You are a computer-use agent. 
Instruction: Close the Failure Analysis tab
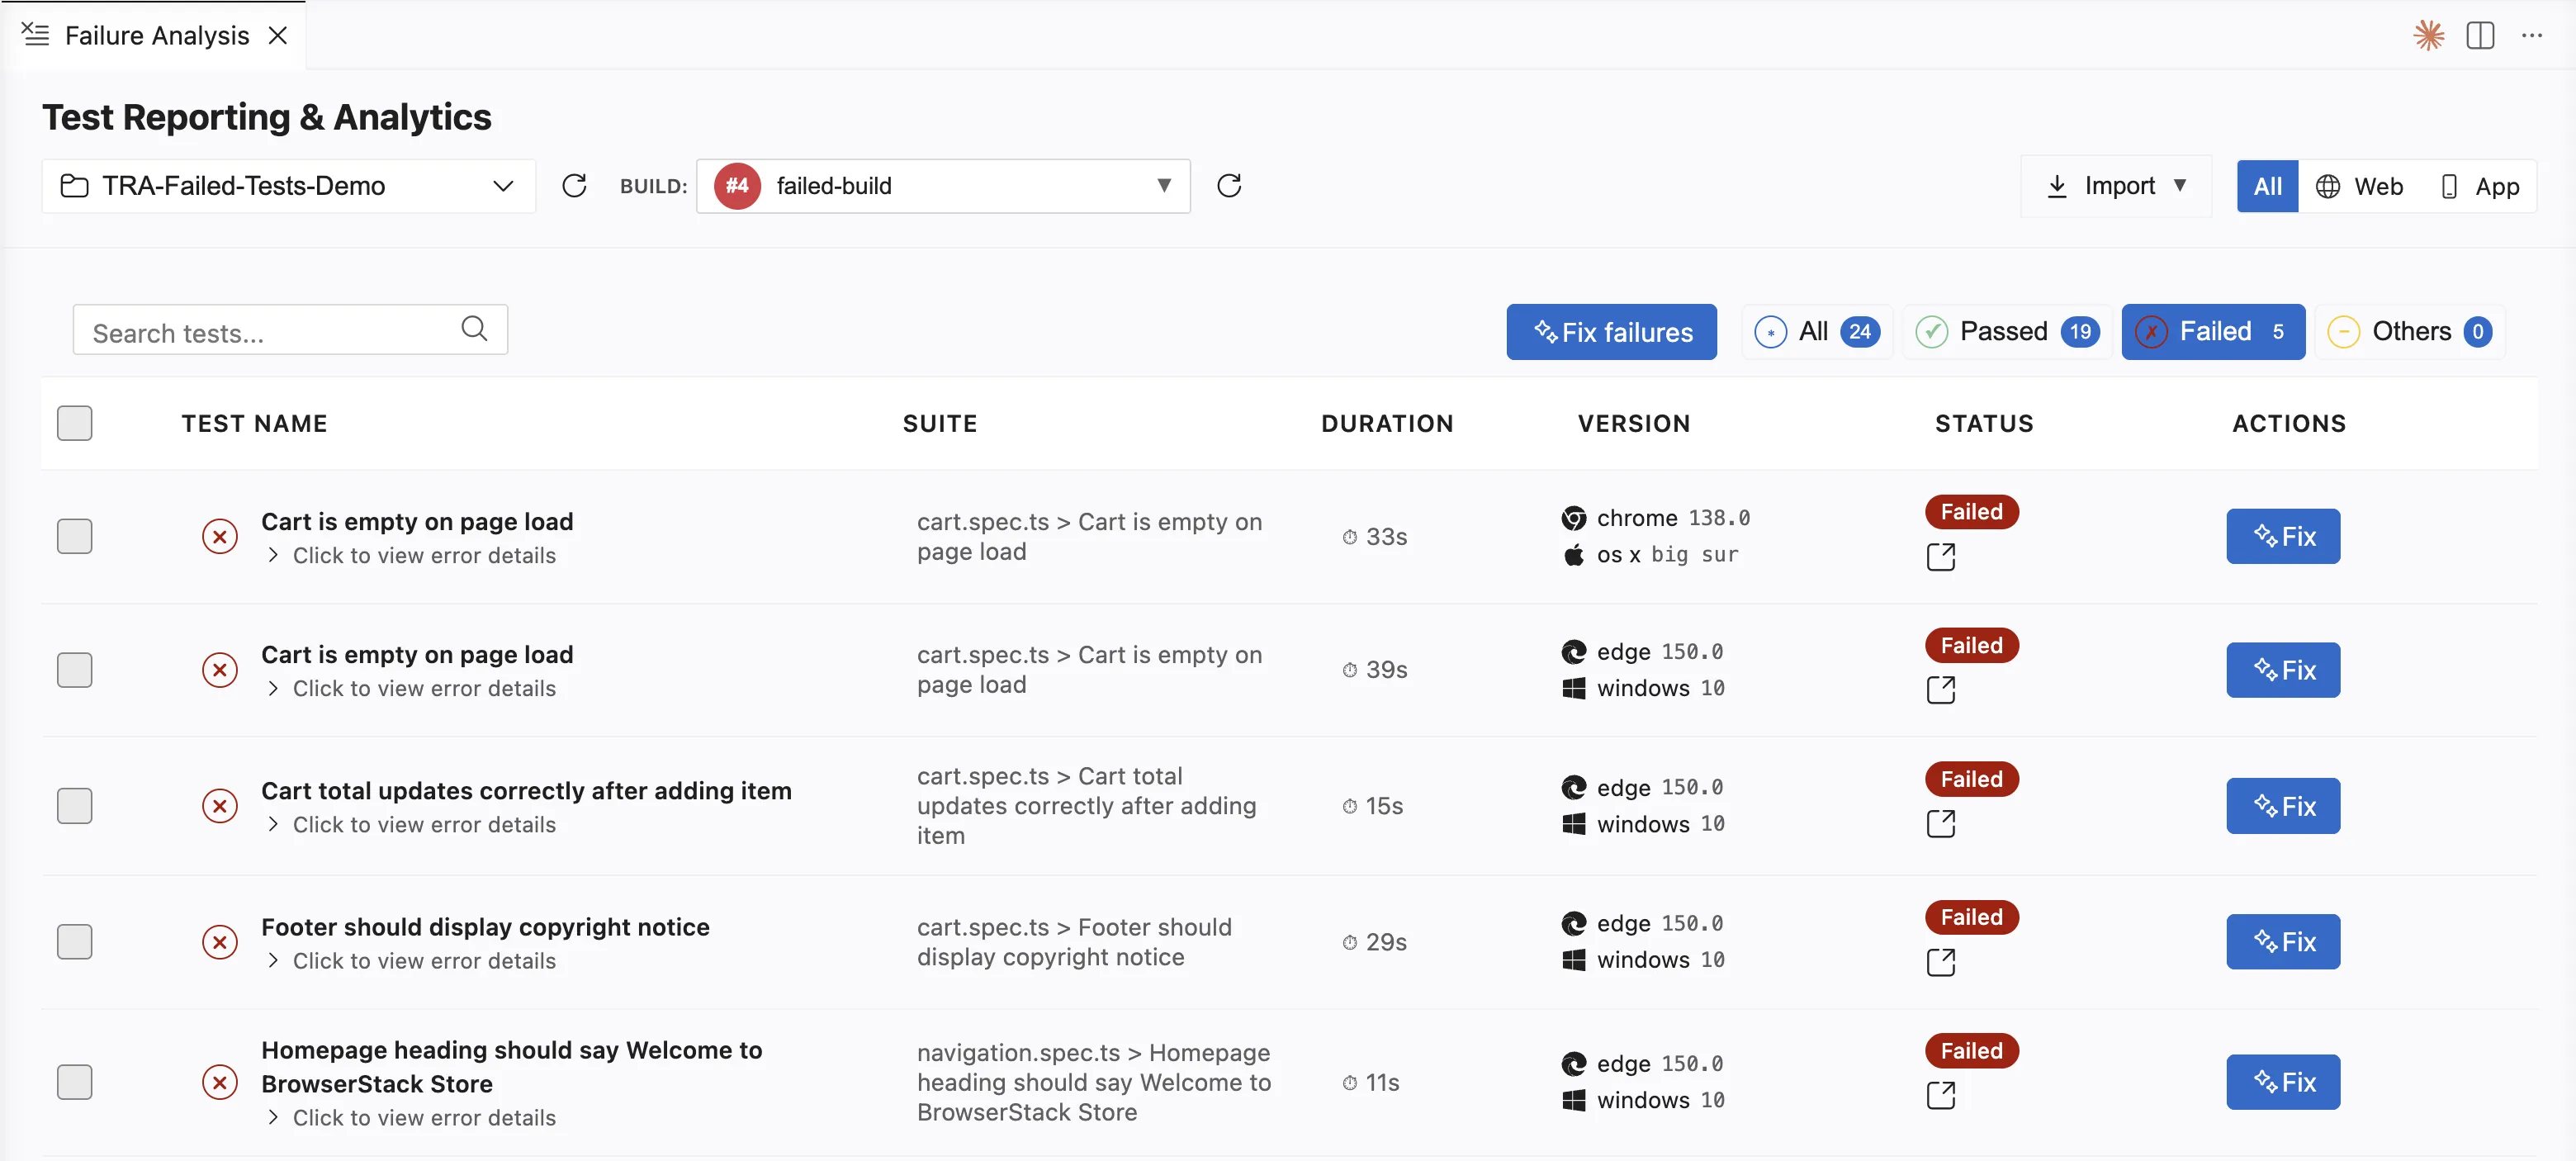[278, 36]
